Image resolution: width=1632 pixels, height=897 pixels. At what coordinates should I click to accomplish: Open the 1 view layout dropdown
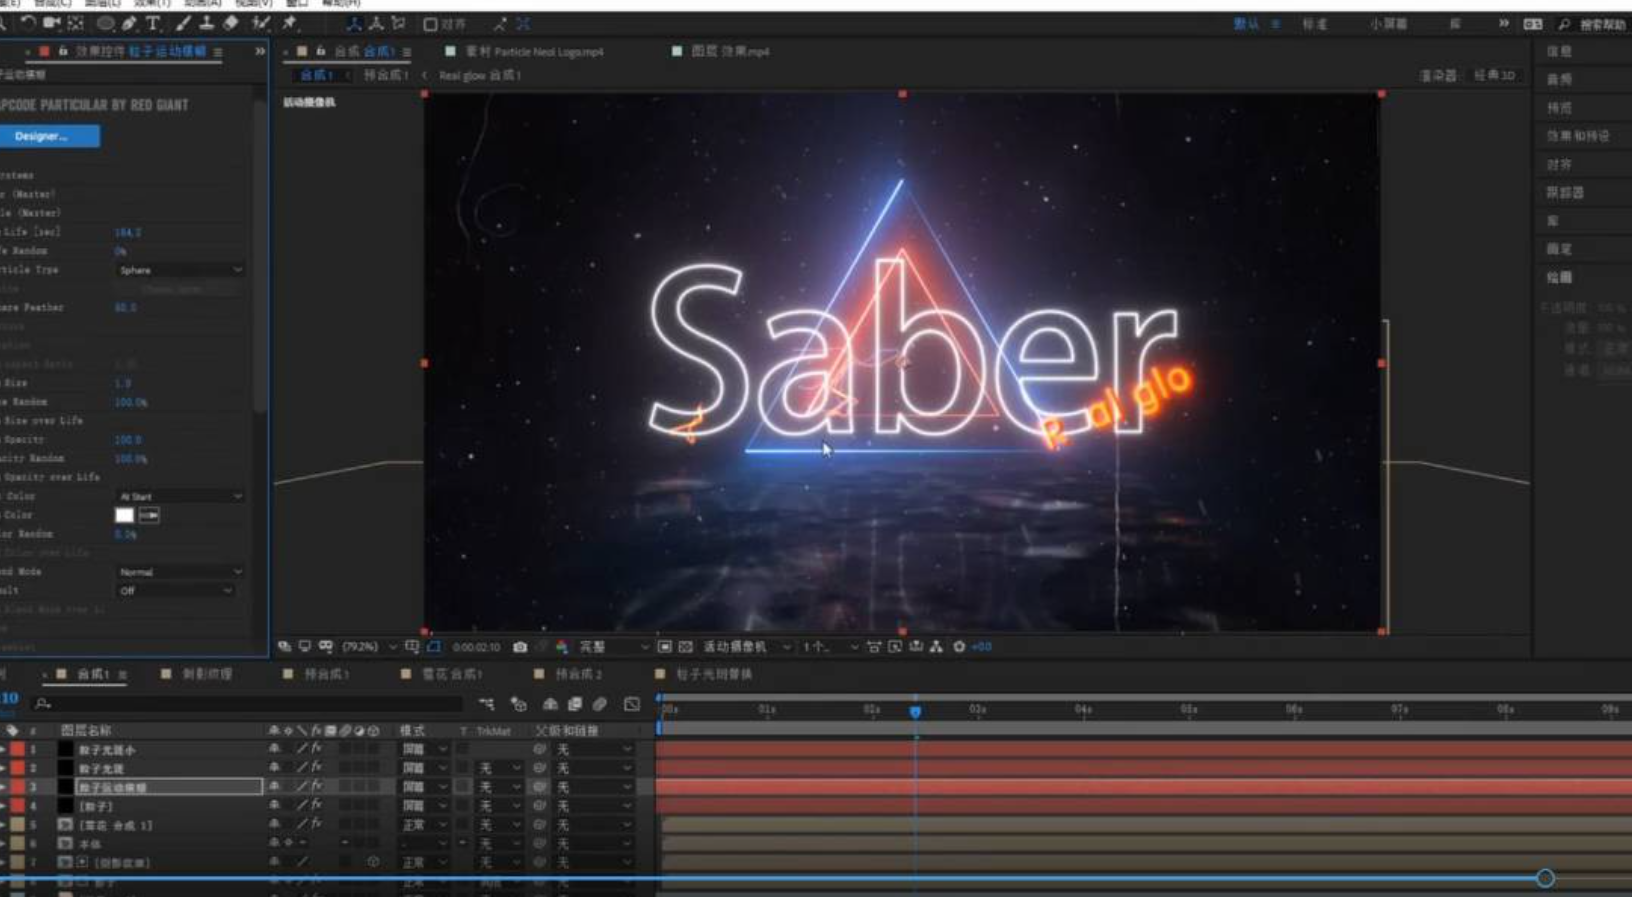829,647
